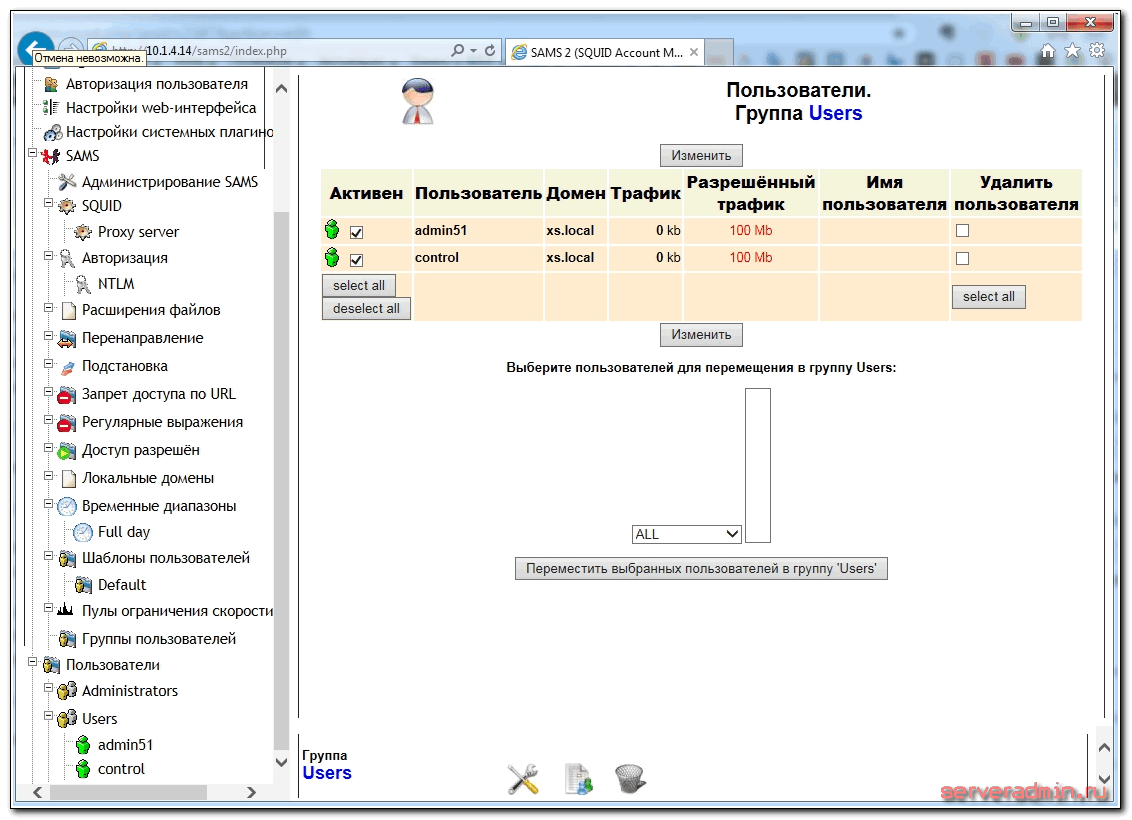Tick the delete-user checkbox for admin51
Viewport: 1132px width, 820px height.
pos(962,231)
